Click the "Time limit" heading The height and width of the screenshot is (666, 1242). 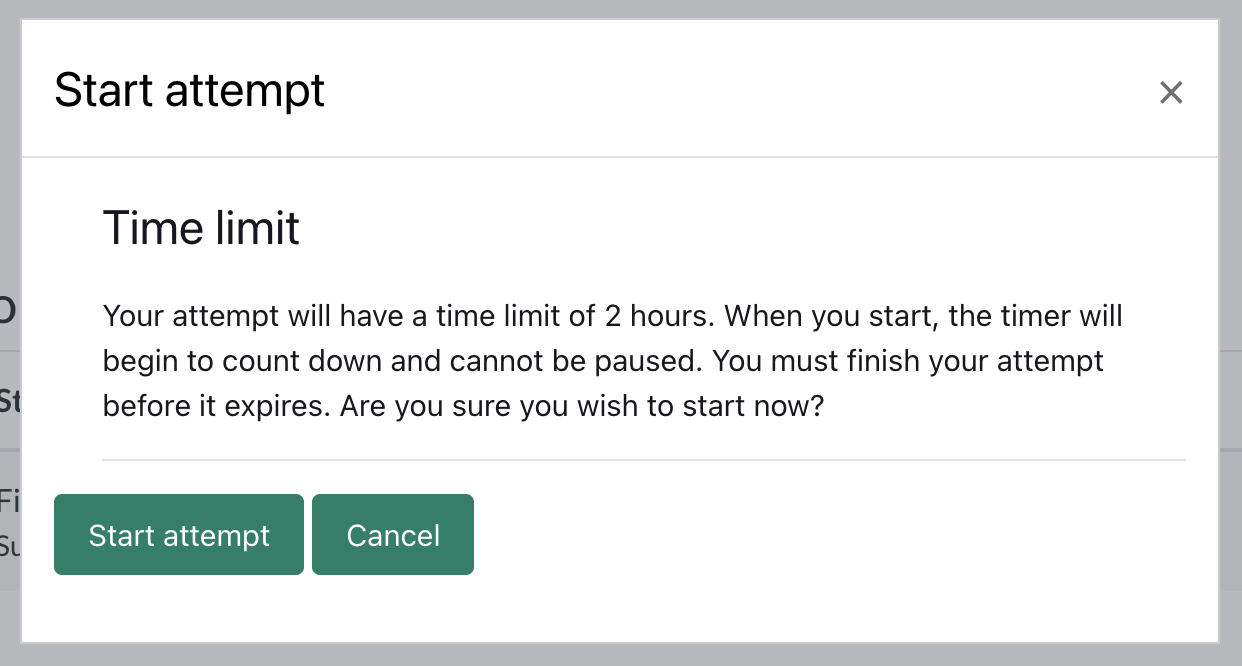[201, 228]
